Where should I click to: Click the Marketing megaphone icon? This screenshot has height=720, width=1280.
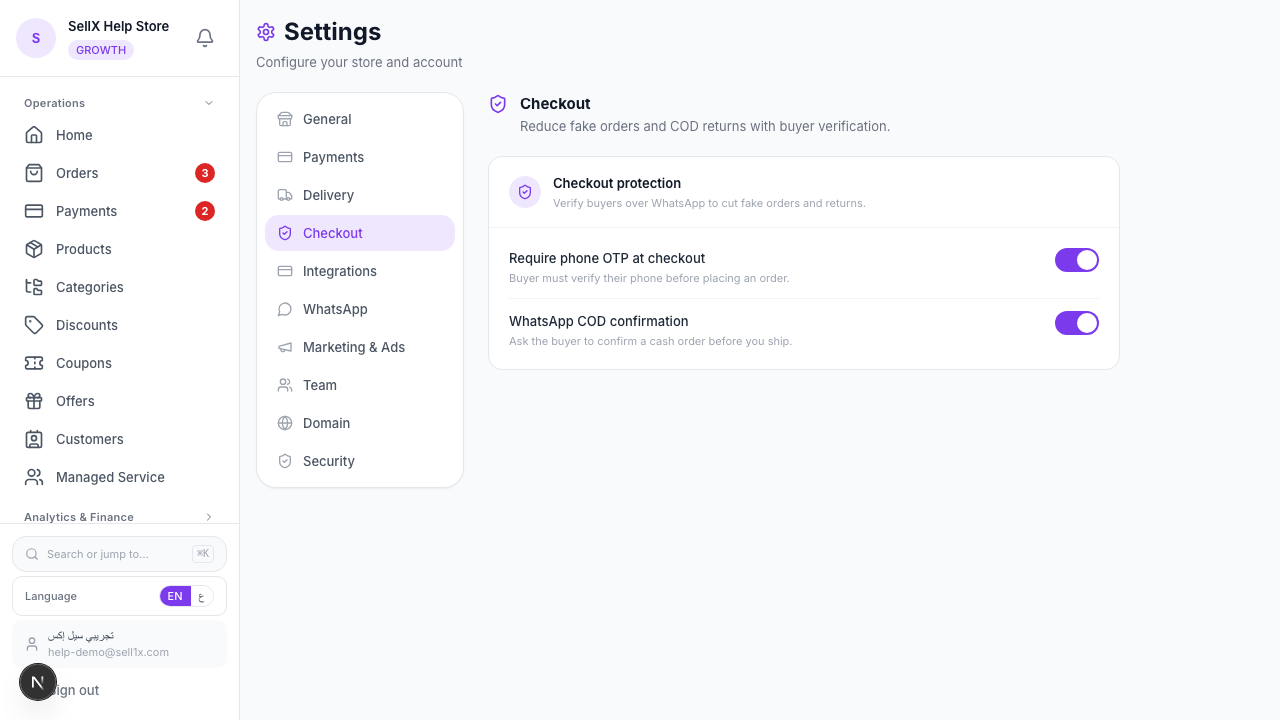click(285, 347)
